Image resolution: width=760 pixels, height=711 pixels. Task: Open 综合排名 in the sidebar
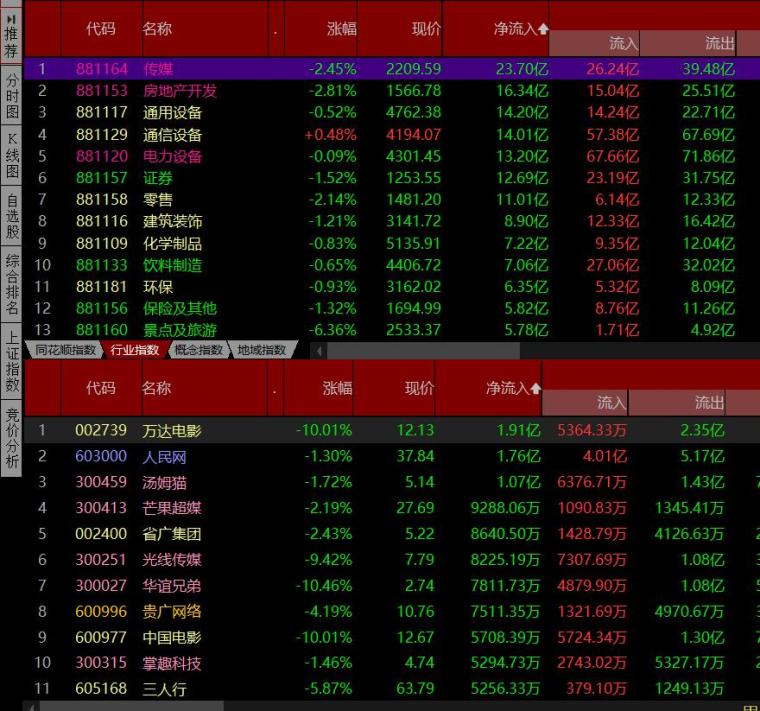[11, 284]
